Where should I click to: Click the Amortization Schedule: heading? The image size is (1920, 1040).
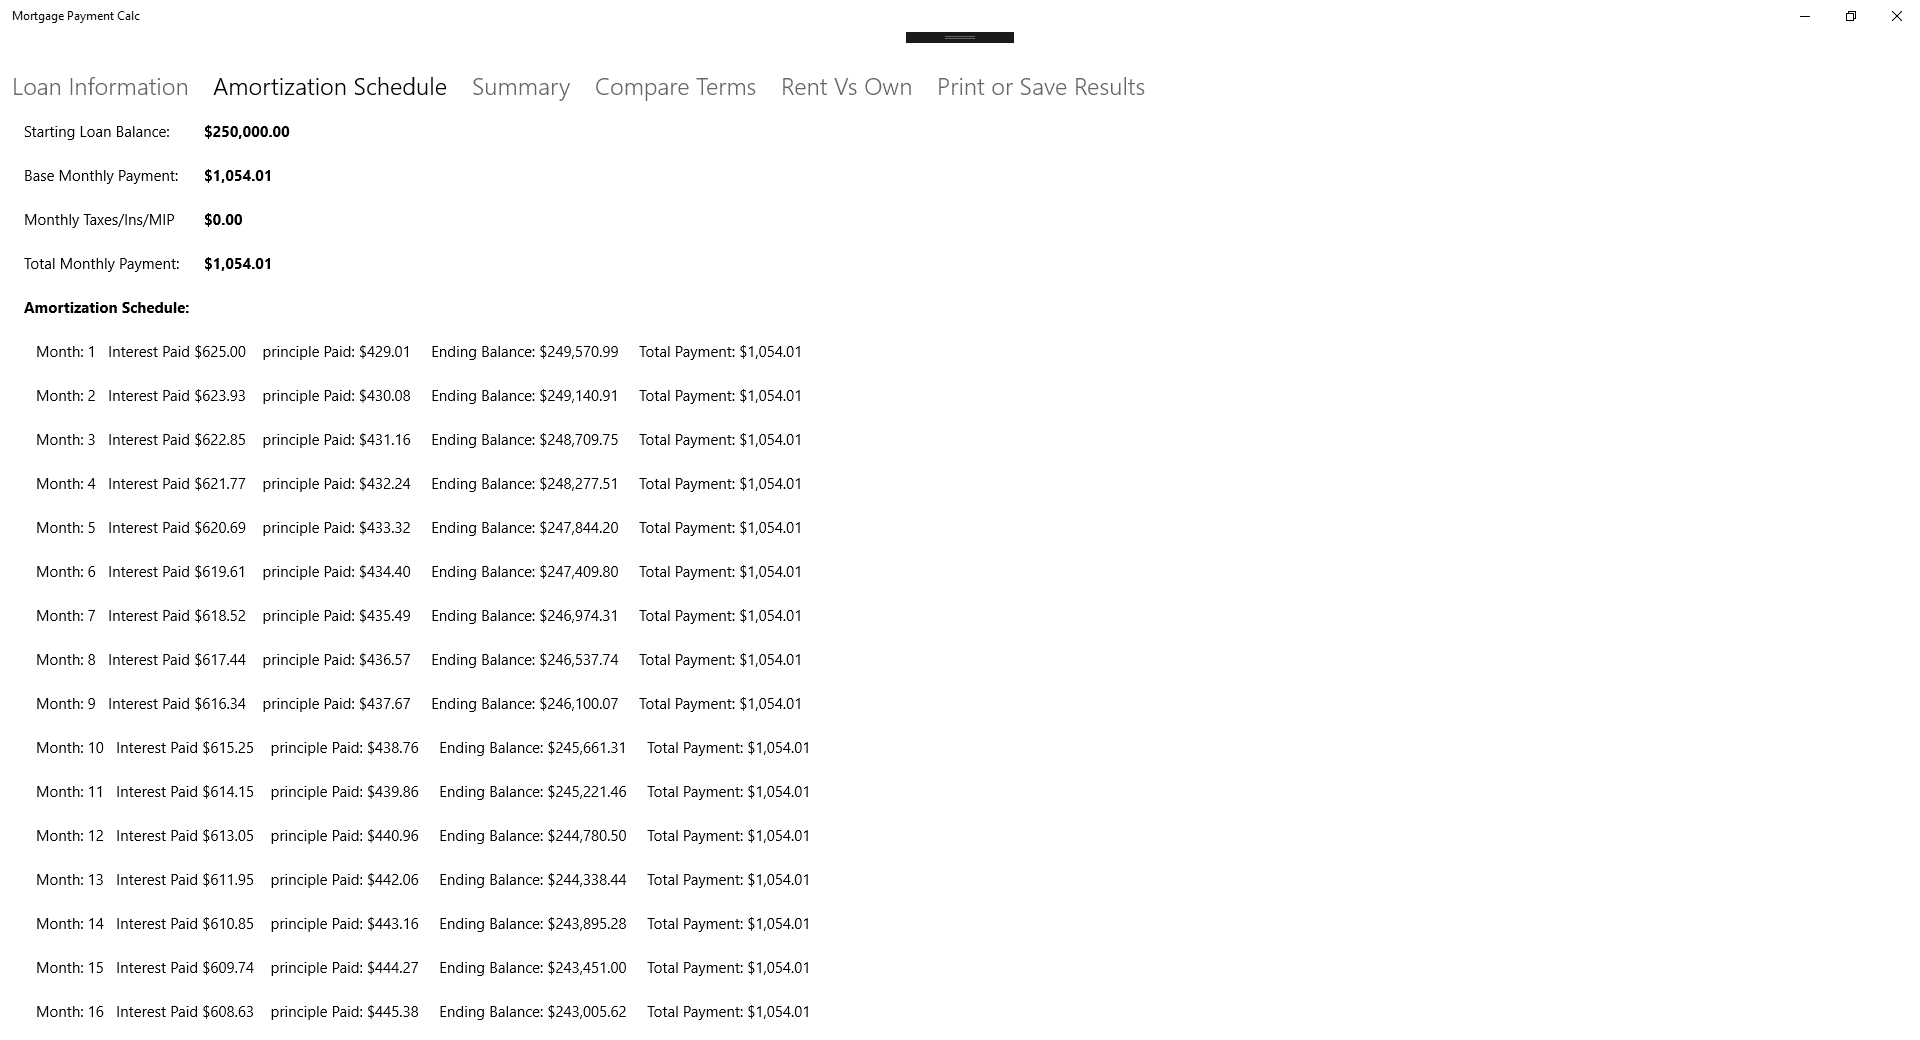pyautogui.click(x=107, y=308)
